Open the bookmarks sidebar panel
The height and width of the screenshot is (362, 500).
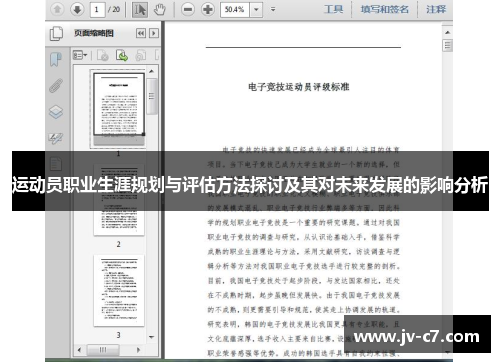pyautogui.click(x=56, y=60)
